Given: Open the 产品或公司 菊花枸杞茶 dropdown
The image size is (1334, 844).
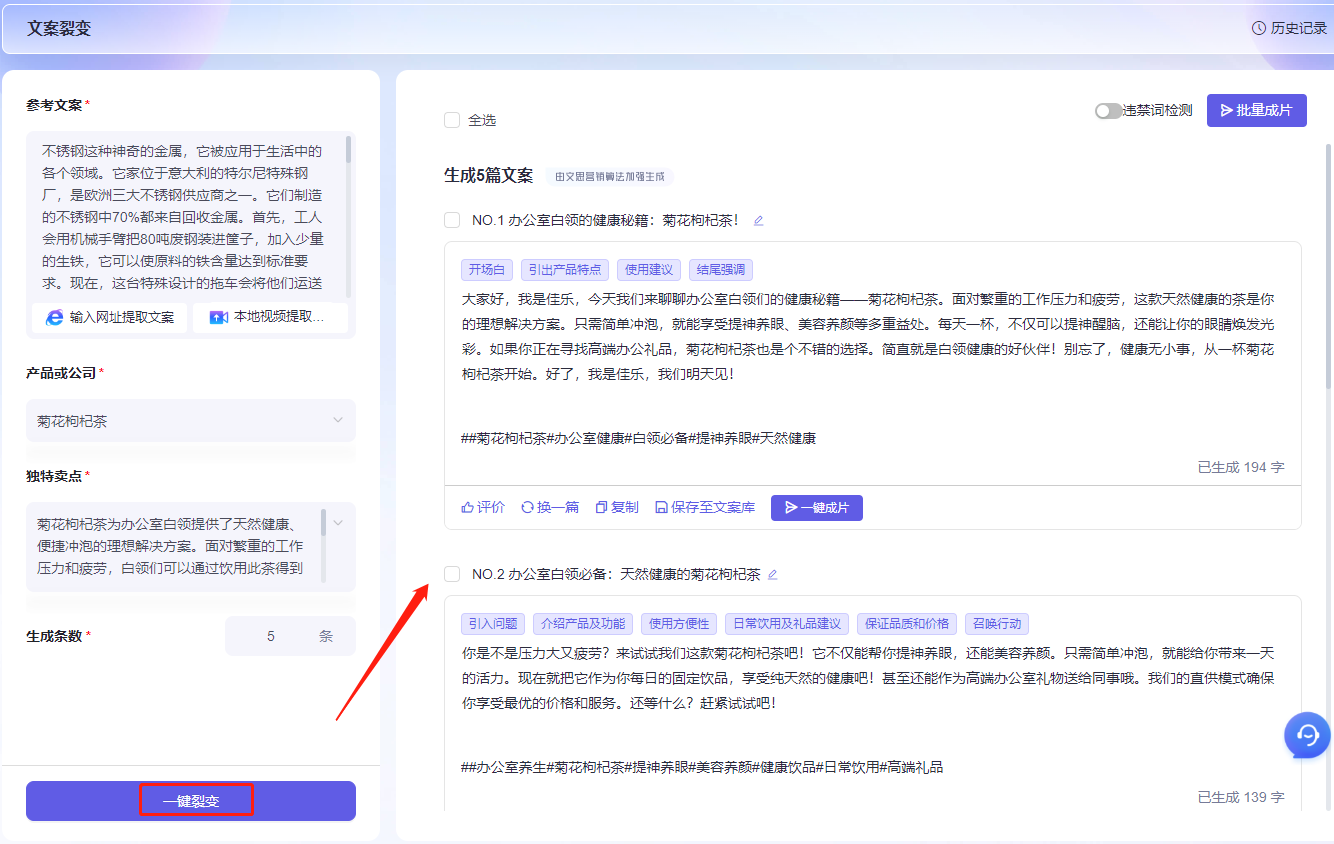Looking at the screenshot, I should 191,421.
